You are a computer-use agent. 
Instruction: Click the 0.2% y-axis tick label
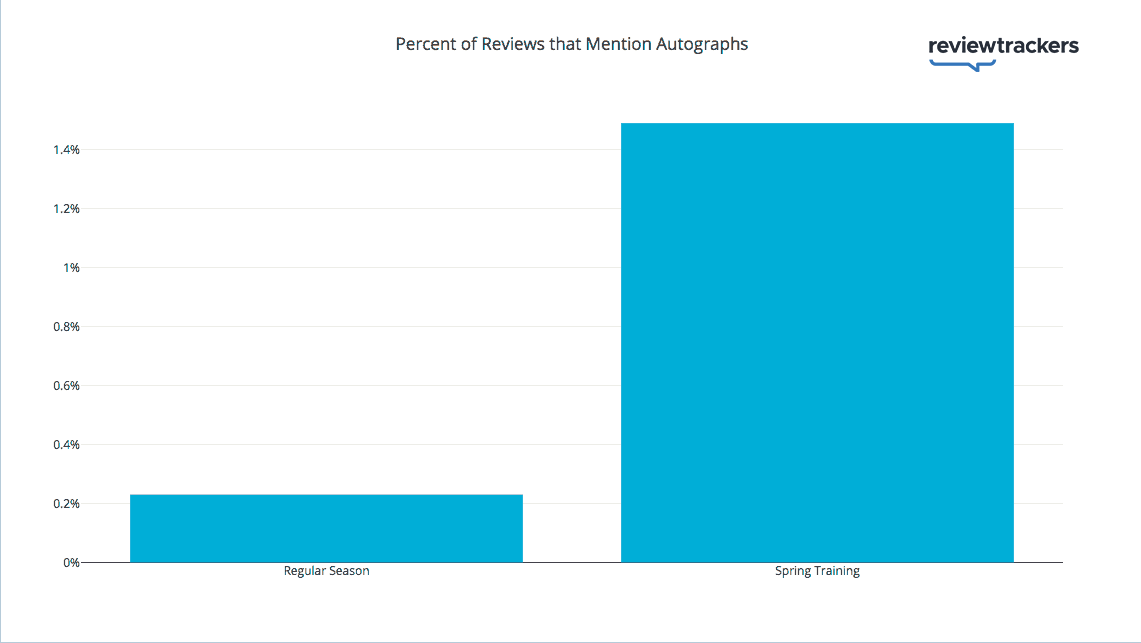pyautogui.click(x=66, y=504)
